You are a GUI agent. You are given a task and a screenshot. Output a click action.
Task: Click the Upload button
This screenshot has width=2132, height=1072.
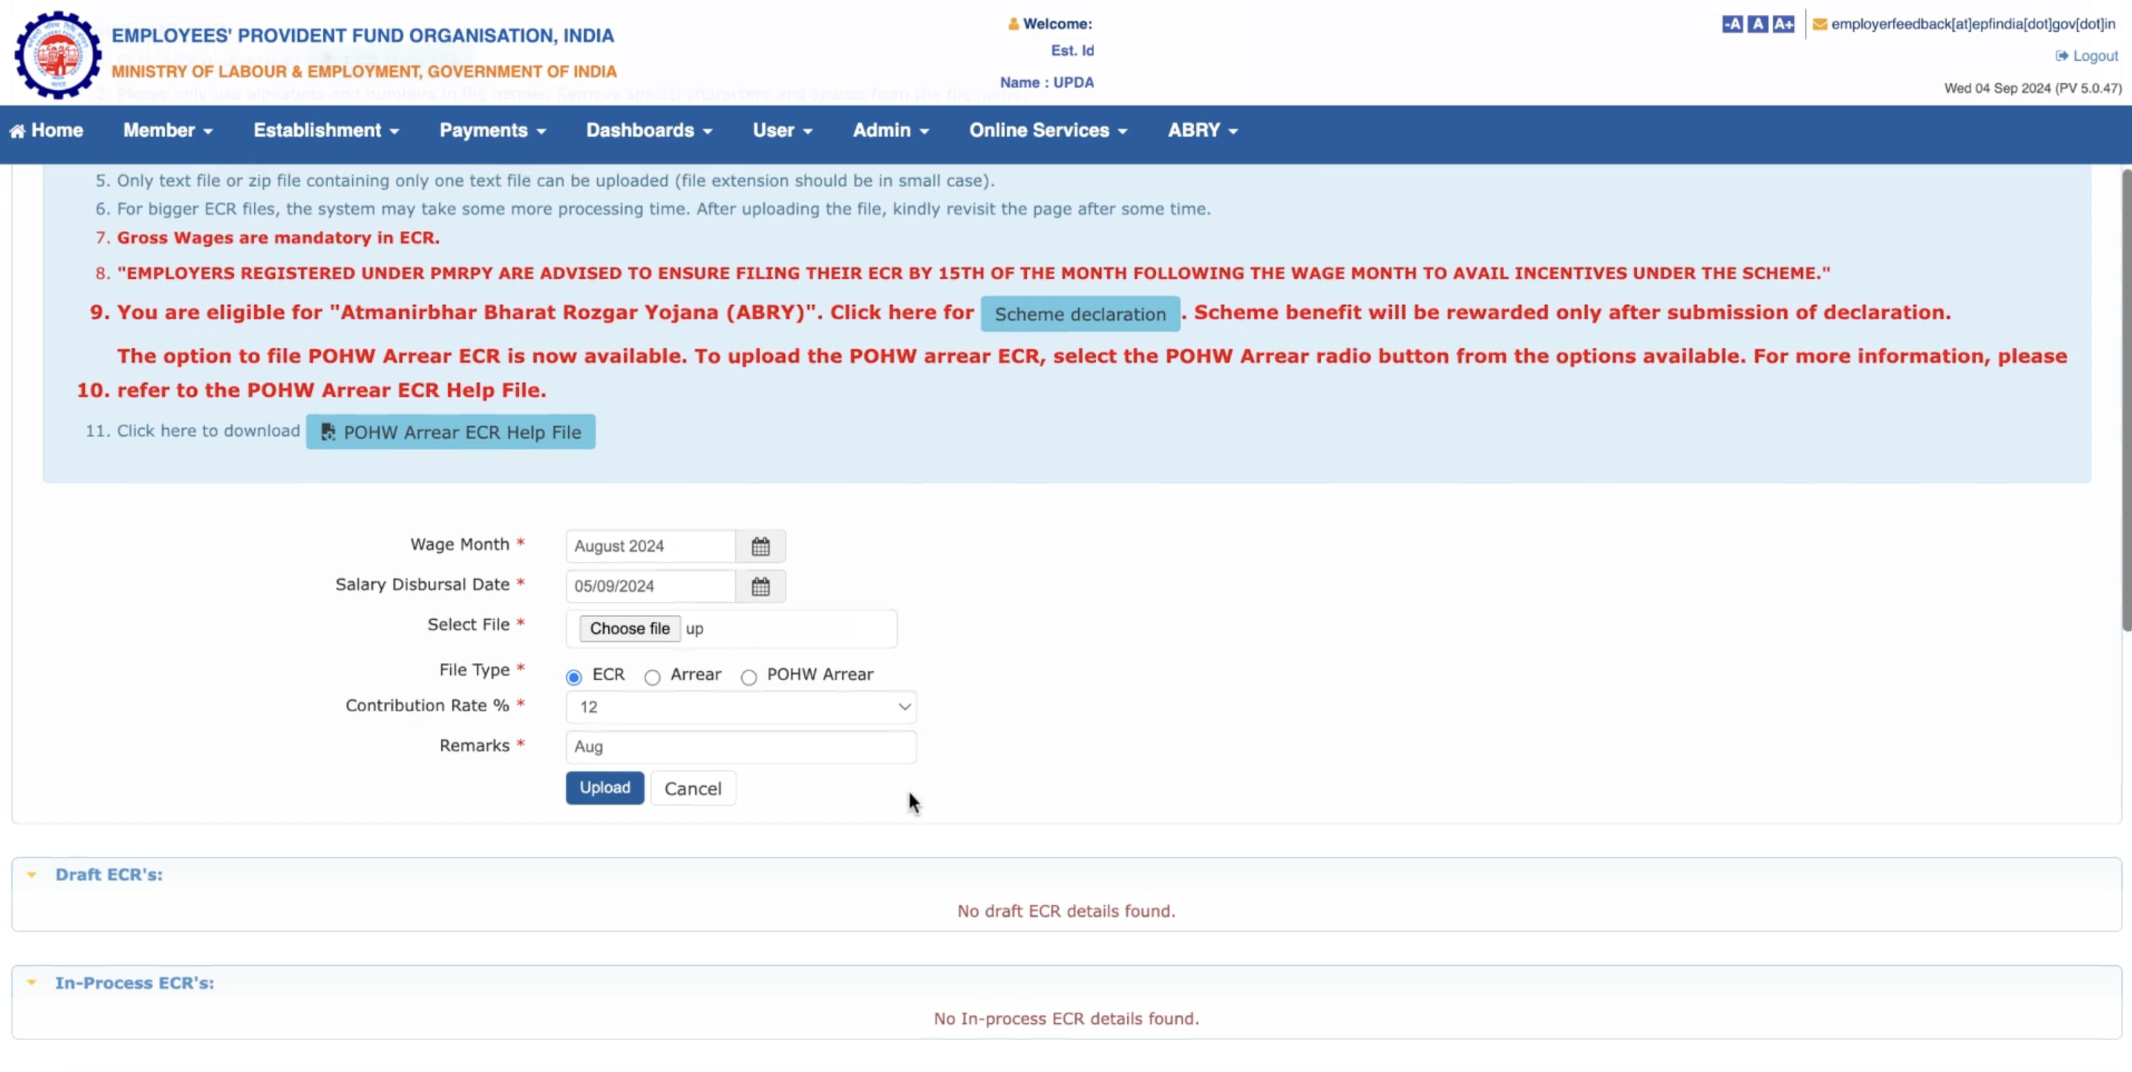click(605, 788)
